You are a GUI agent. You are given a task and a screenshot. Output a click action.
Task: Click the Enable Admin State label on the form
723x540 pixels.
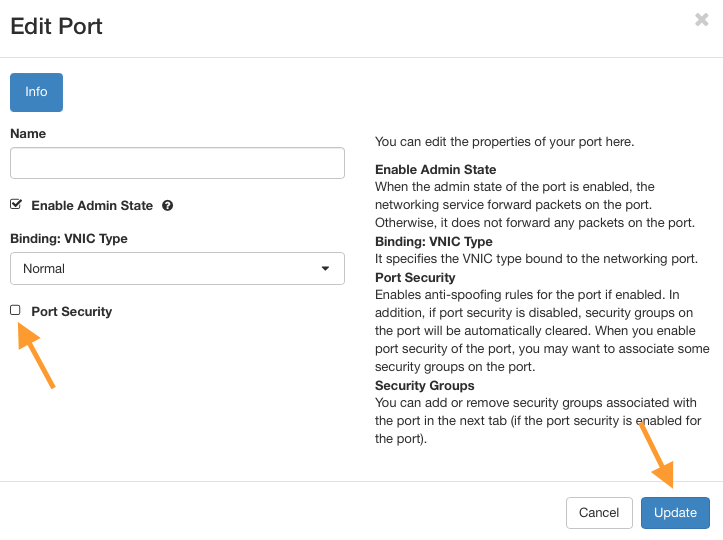tap(92, 206)
